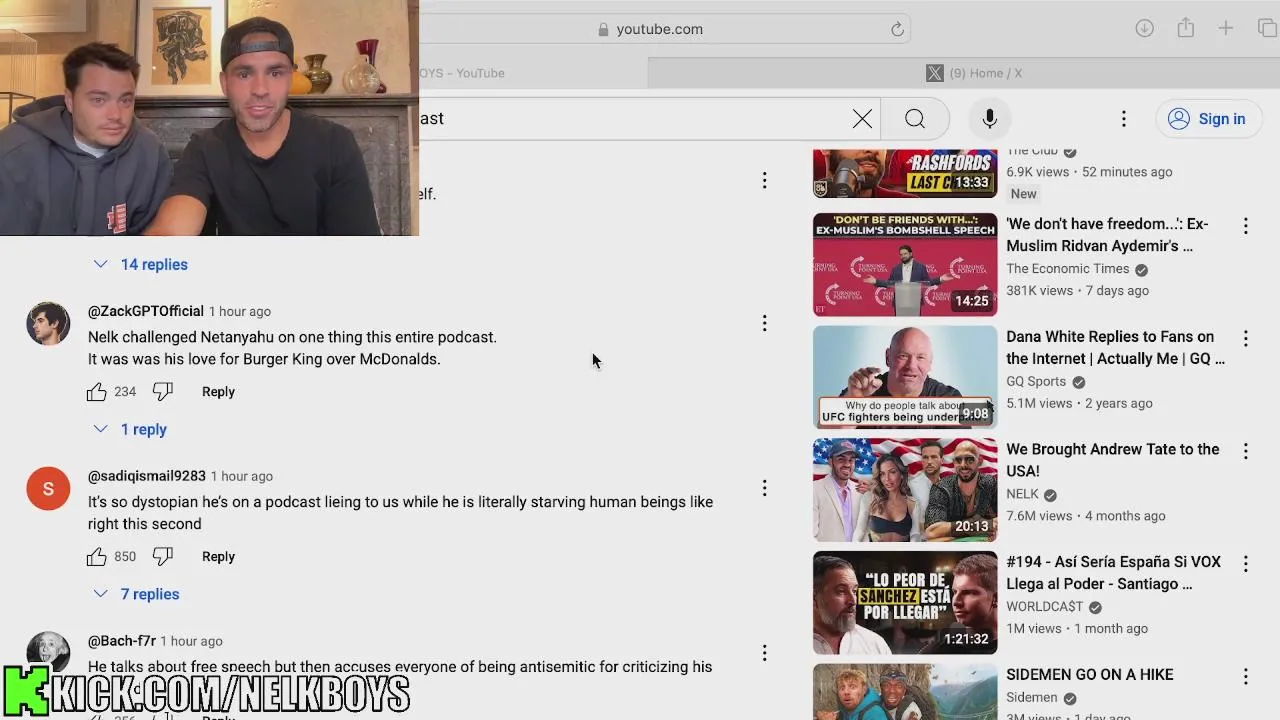Image resolution: width=1280 pixels, height=720 pixels.
Task: Switch to the YouTube browser tab
Action: coord(533,73)
